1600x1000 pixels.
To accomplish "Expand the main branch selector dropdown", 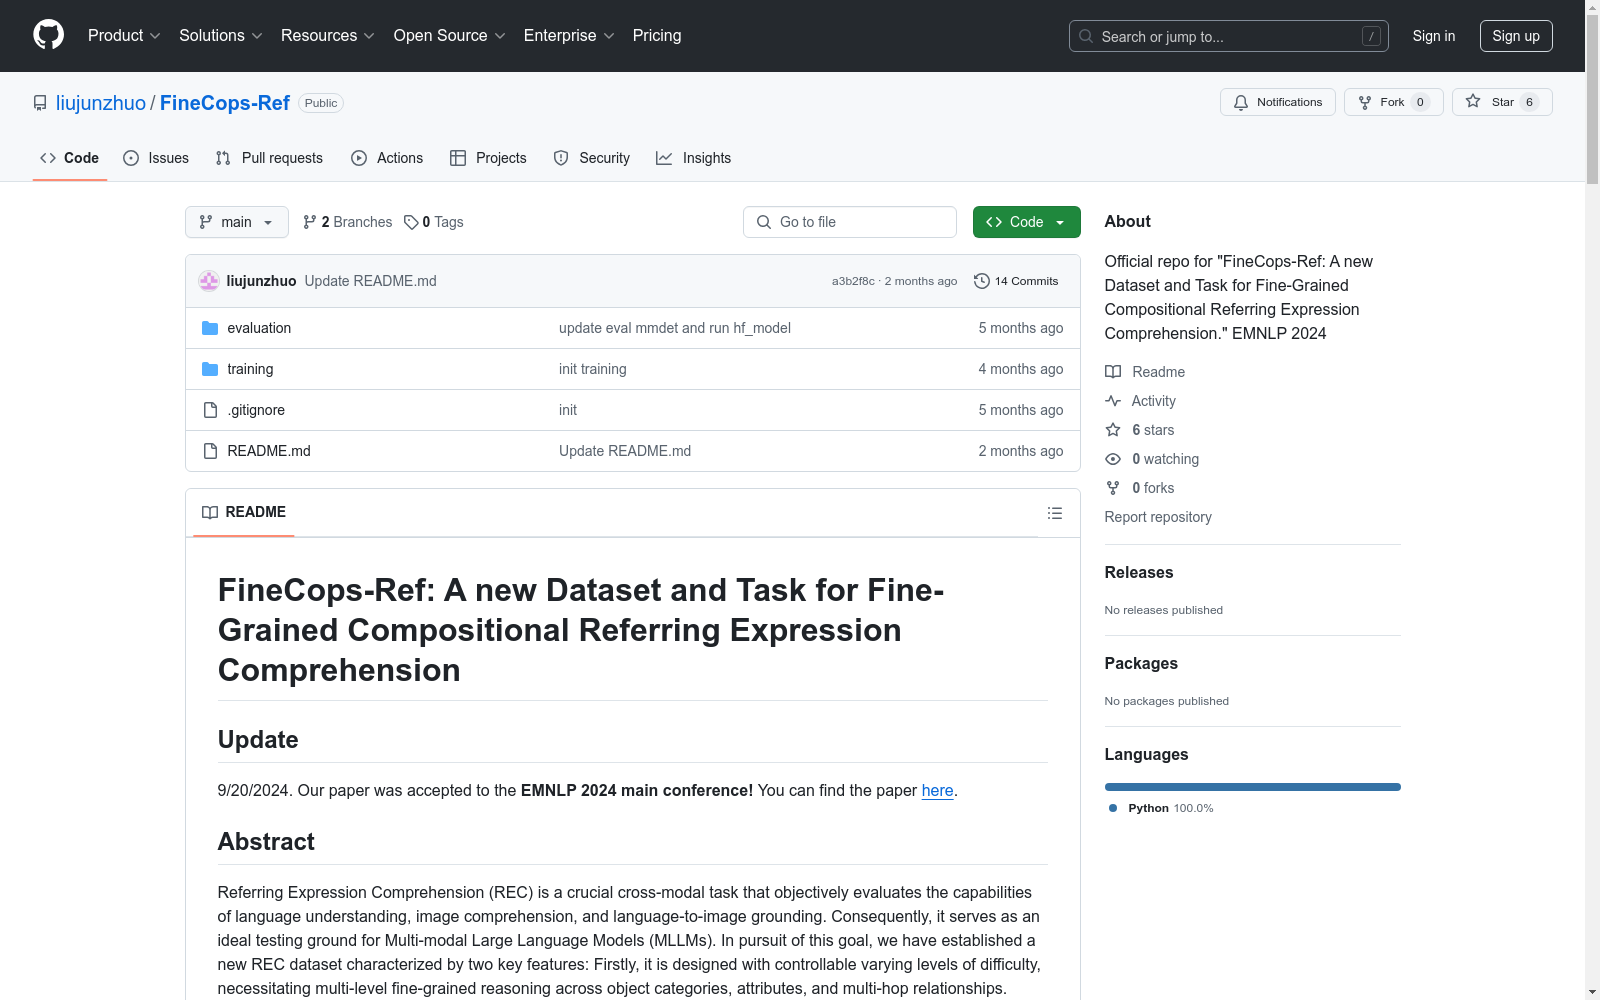I will pos(236,222).
